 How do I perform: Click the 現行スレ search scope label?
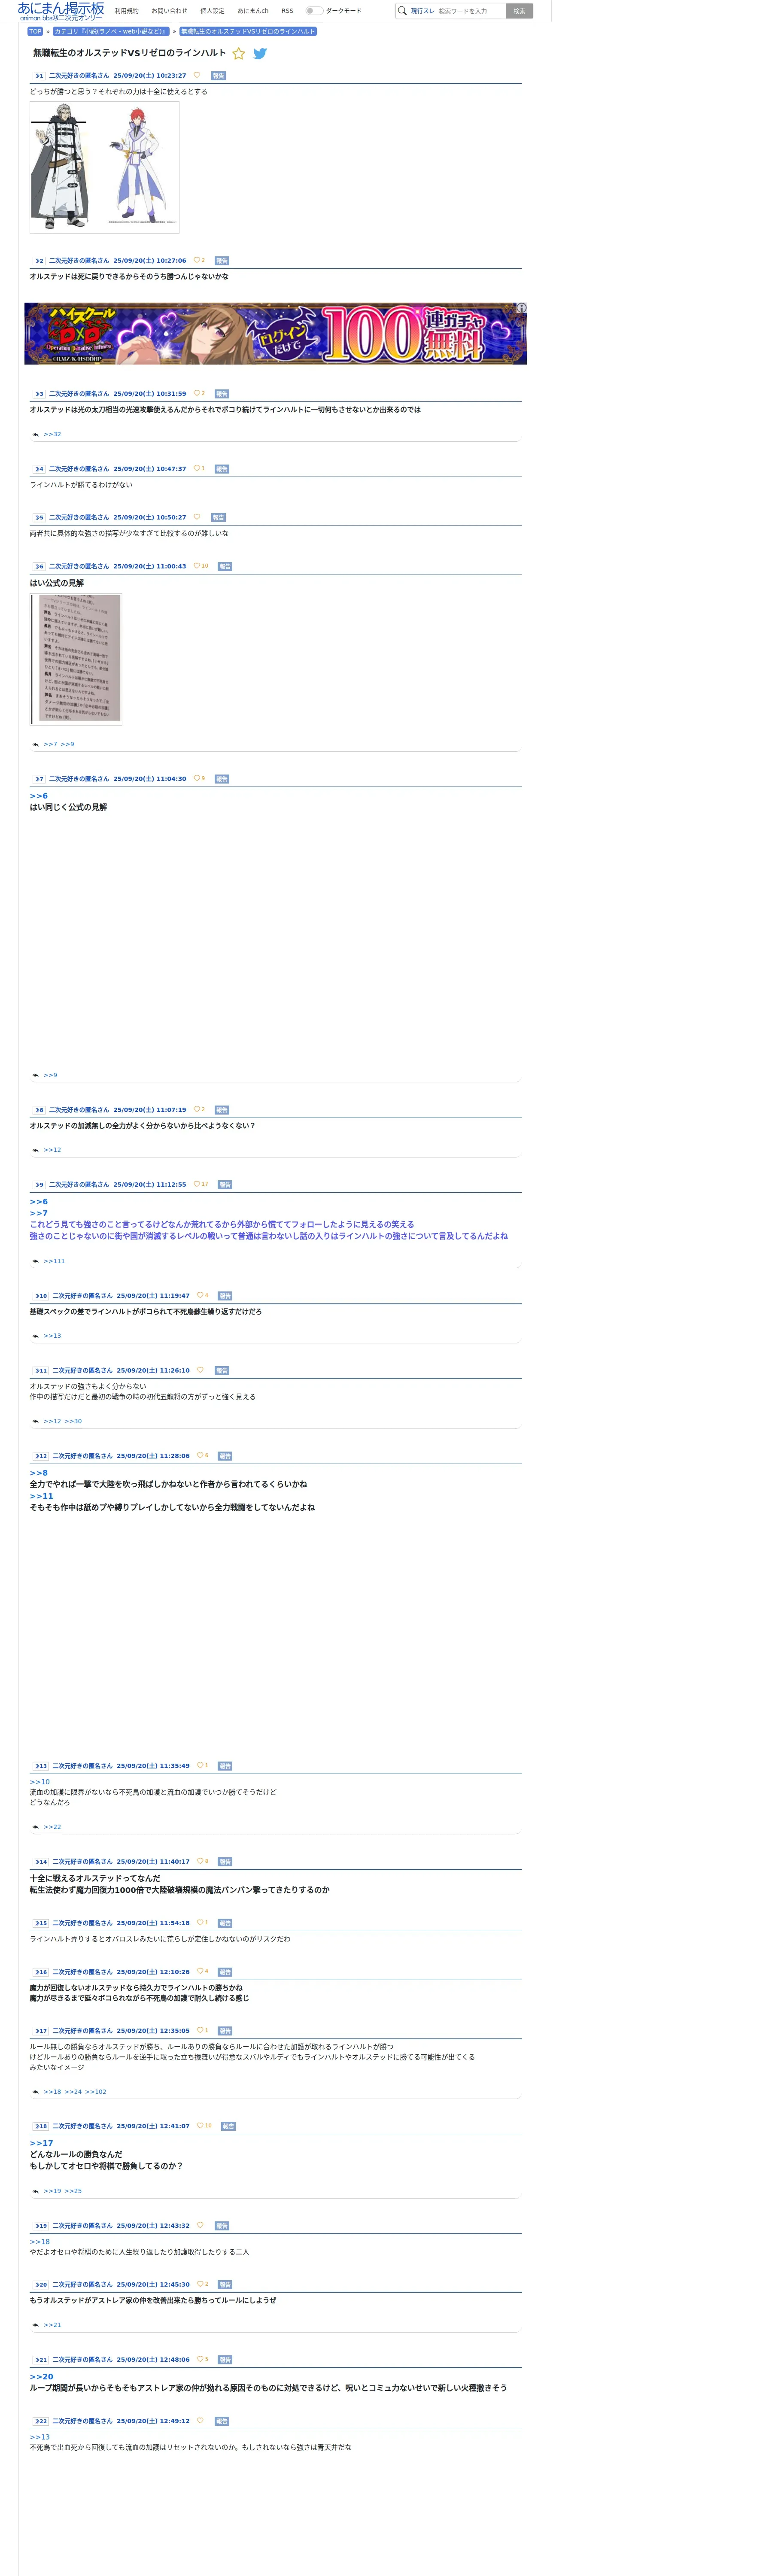[x=422, y=11]
